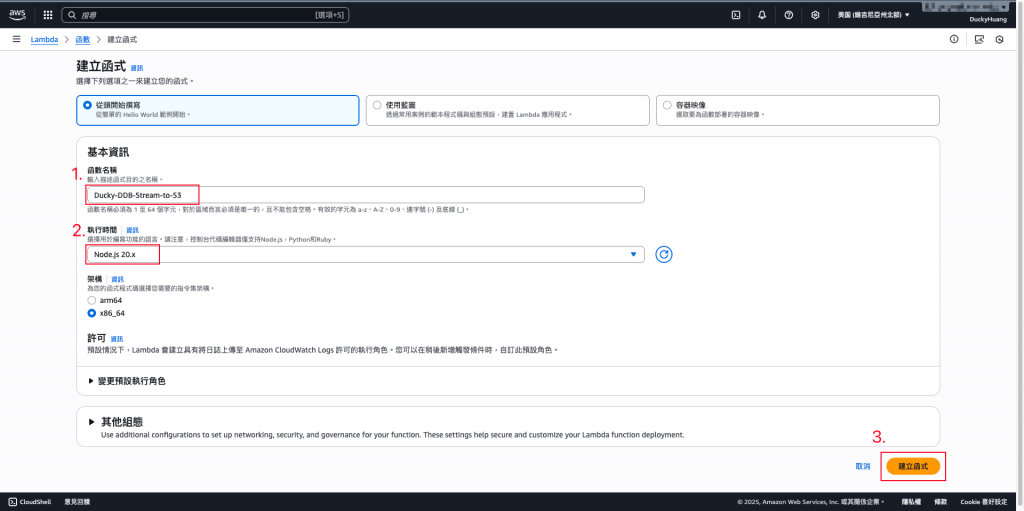1024x511 pixels.
Task: Open the Node.js 20.x runtime dropdown
Action: coord(364,254)
